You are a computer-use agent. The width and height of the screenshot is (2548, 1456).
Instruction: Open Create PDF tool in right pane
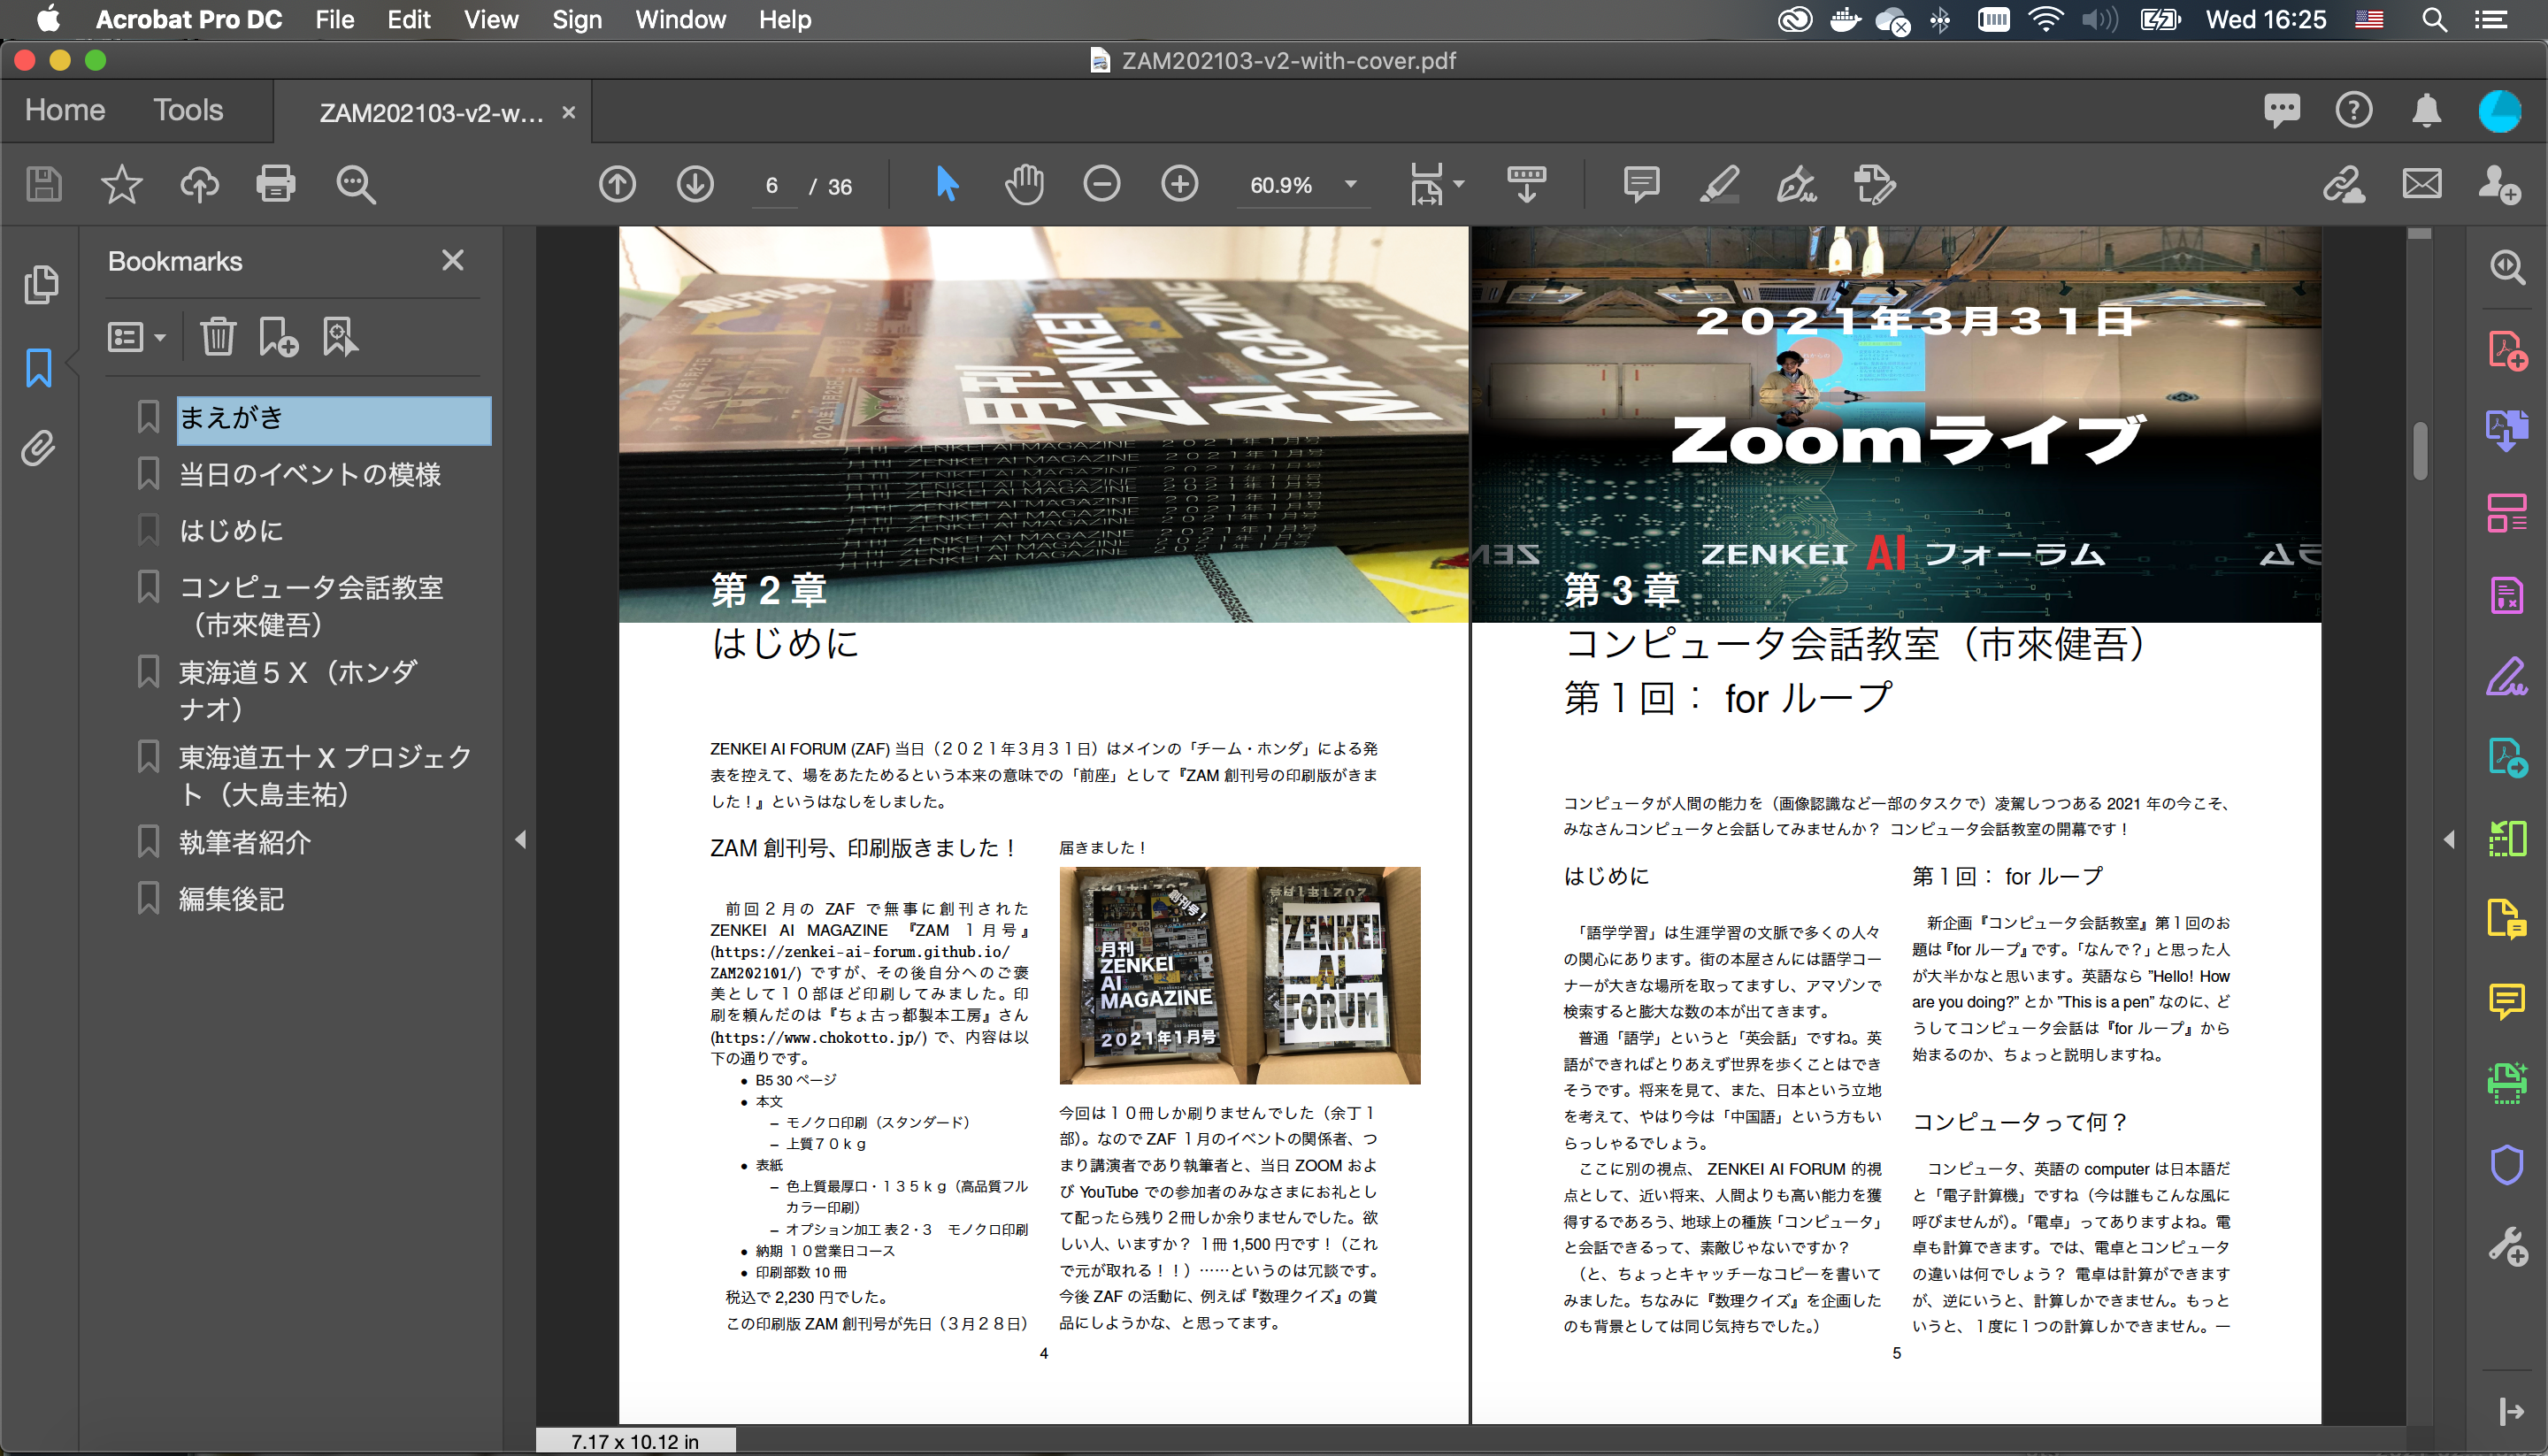point(2506,350)
